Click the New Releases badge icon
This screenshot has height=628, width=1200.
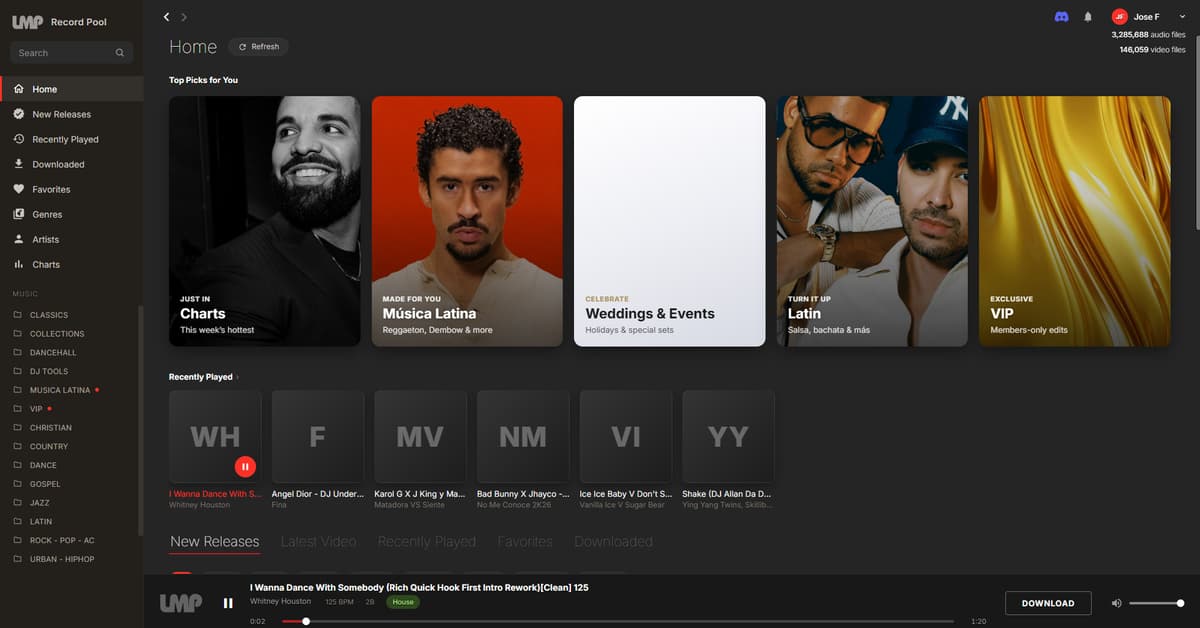click(x=19, y=114)
